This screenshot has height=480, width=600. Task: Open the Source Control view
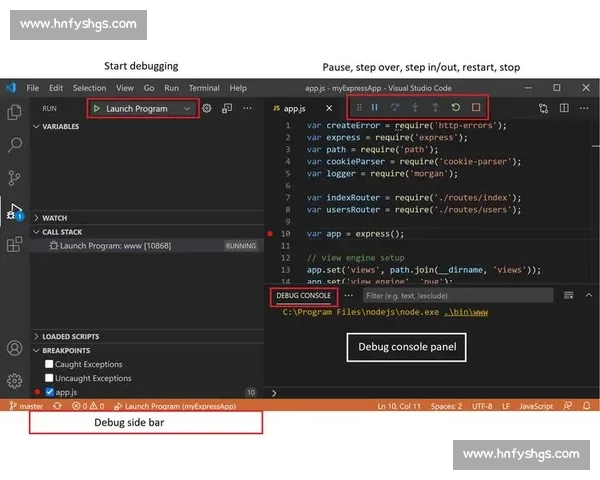pyautogui.click(x=14, y=178)
